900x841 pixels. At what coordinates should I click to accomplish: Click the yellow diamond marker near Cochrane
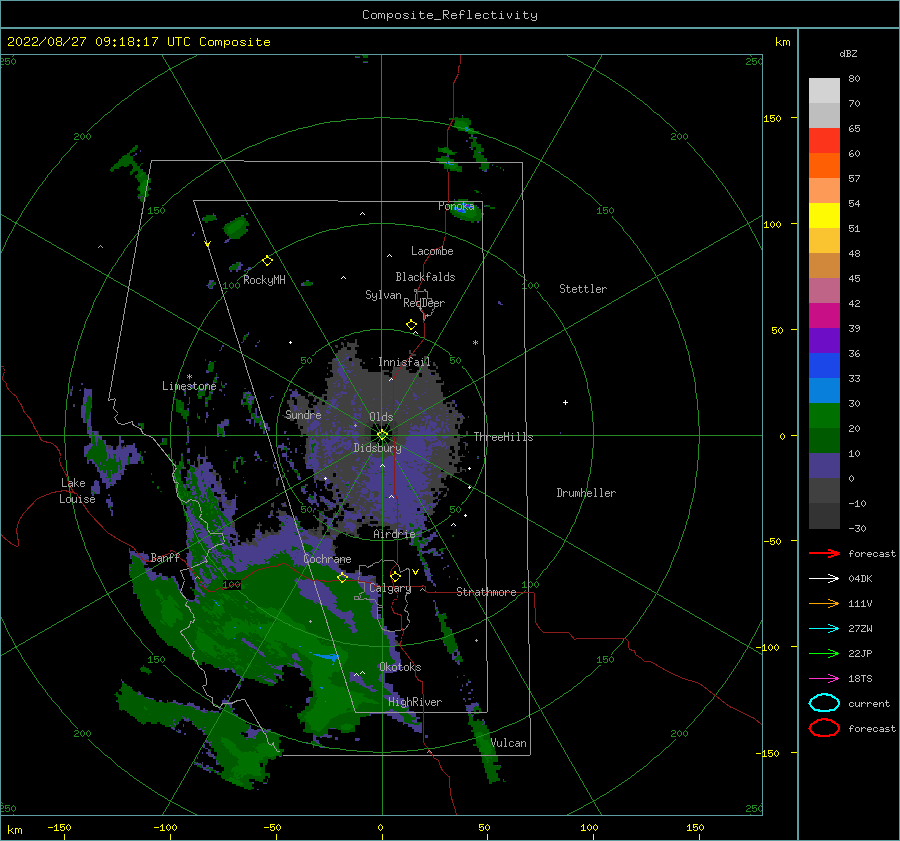tap(342, 578)
